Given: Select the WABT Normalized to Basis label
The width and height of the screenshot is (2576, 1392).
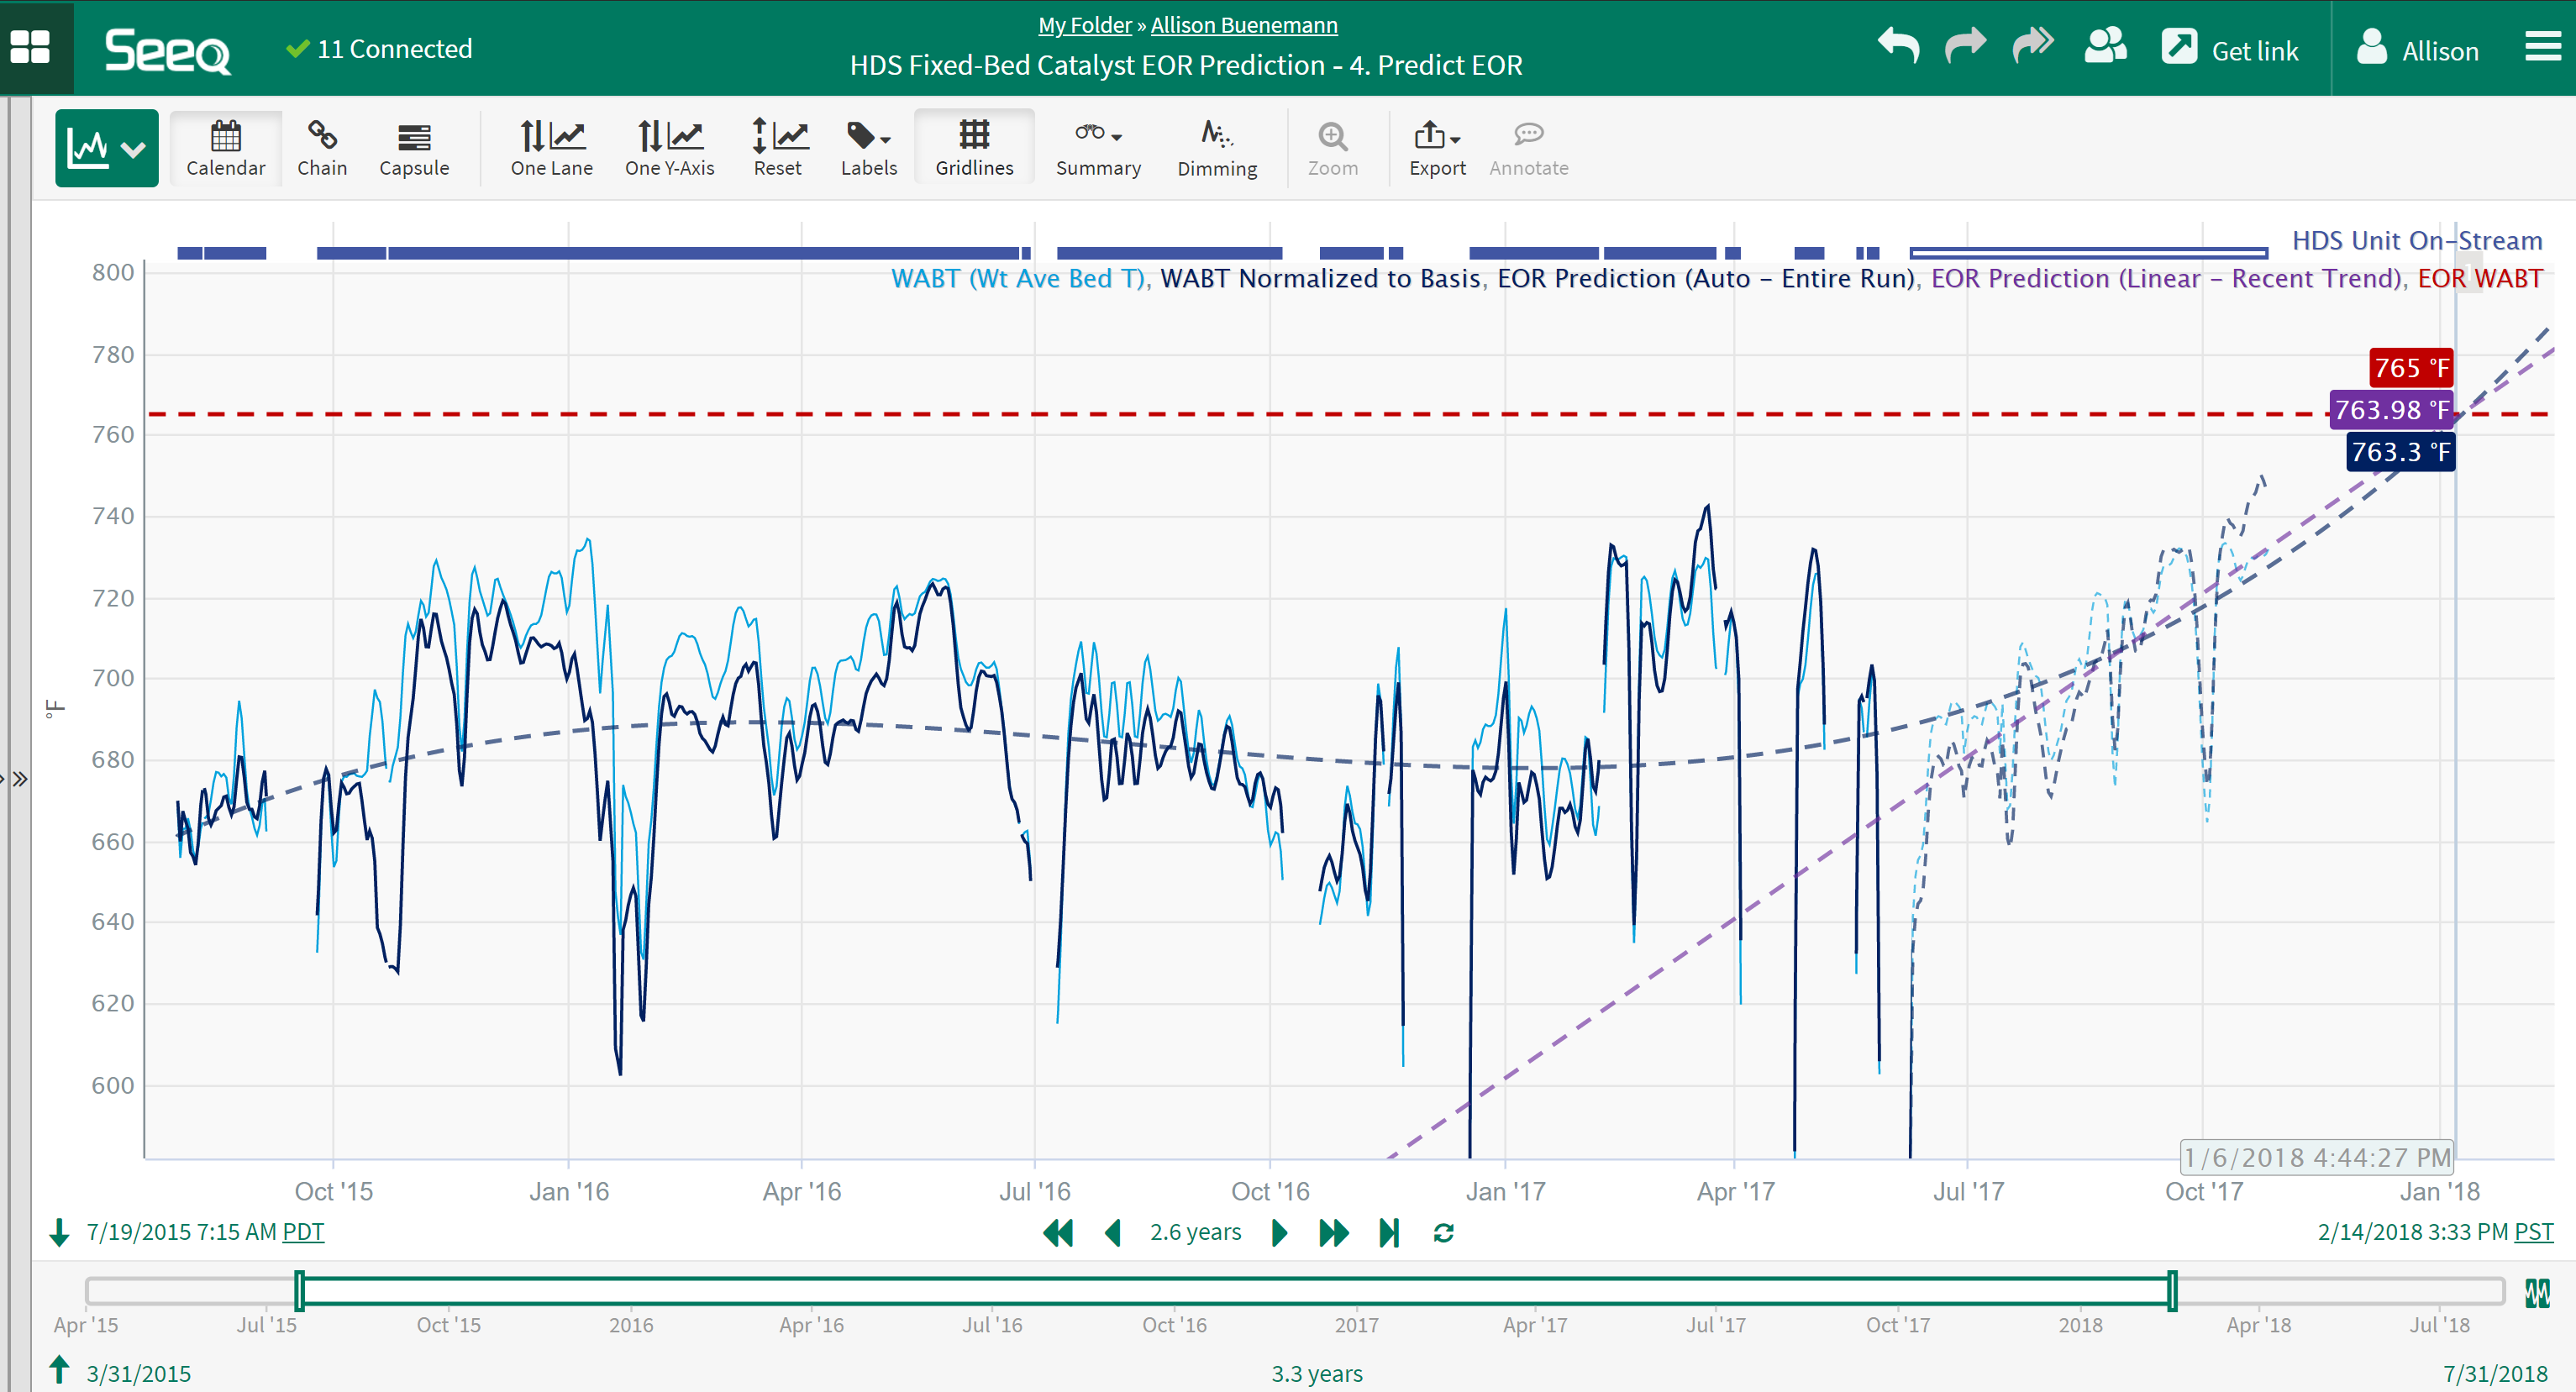Looking at the screenshot, I should click(1320, 279).
